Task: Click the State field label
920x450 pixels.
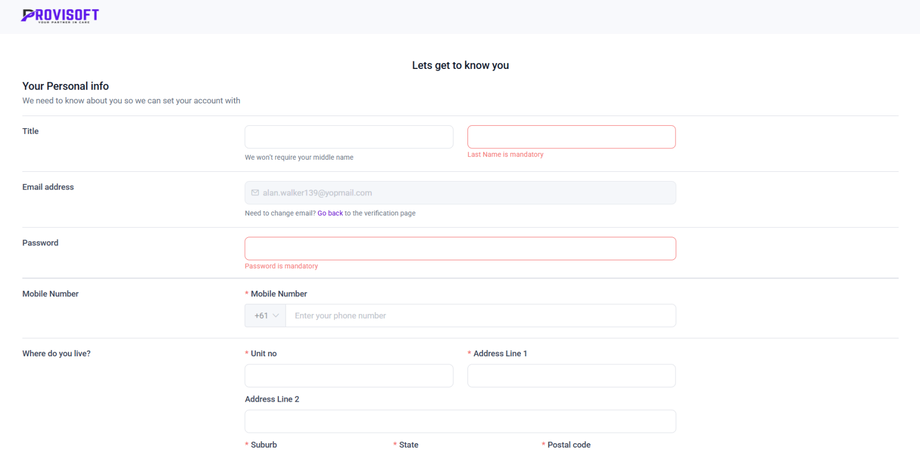Action: tap(408, 445)
